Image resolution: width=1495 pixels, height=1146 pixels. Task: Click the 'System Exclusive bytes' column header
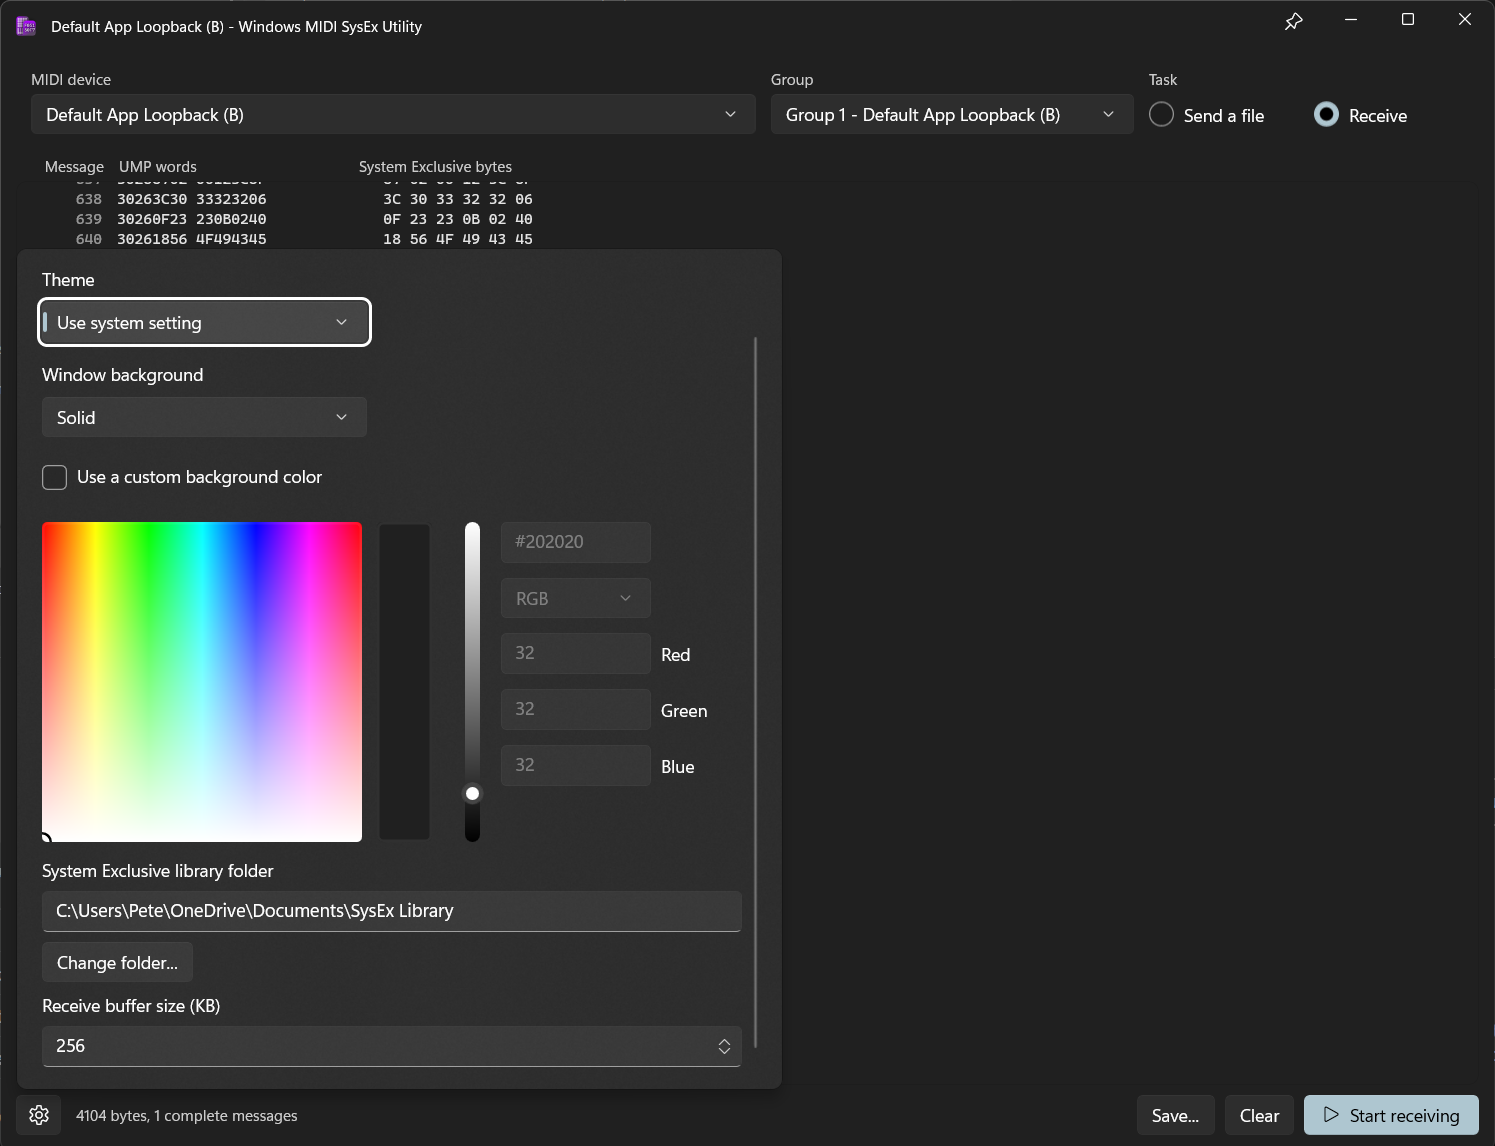435,167
